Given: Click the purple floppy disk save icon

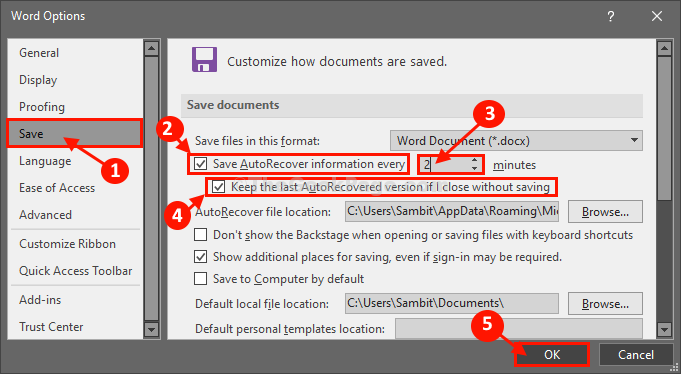Looking at the screenshot, I should pyautogui.click(x=204, y=60).
